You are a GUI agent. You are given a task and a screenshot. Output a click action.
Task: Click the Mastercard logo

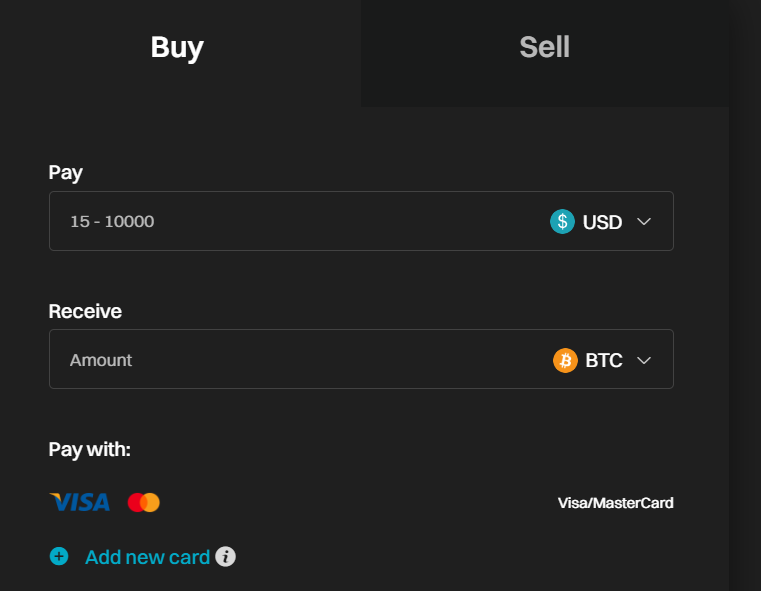point(144,502)
